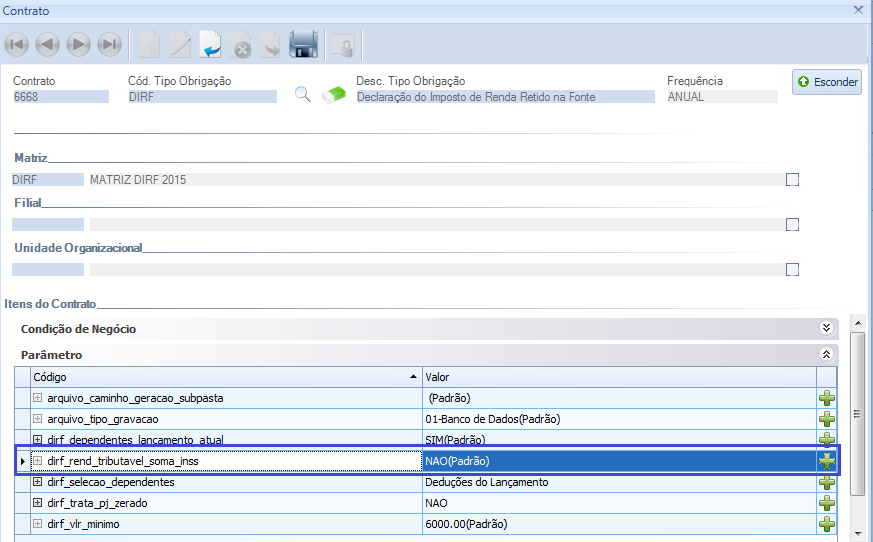Select the Valor cell showing 6000.00(Padrão)

618,524
